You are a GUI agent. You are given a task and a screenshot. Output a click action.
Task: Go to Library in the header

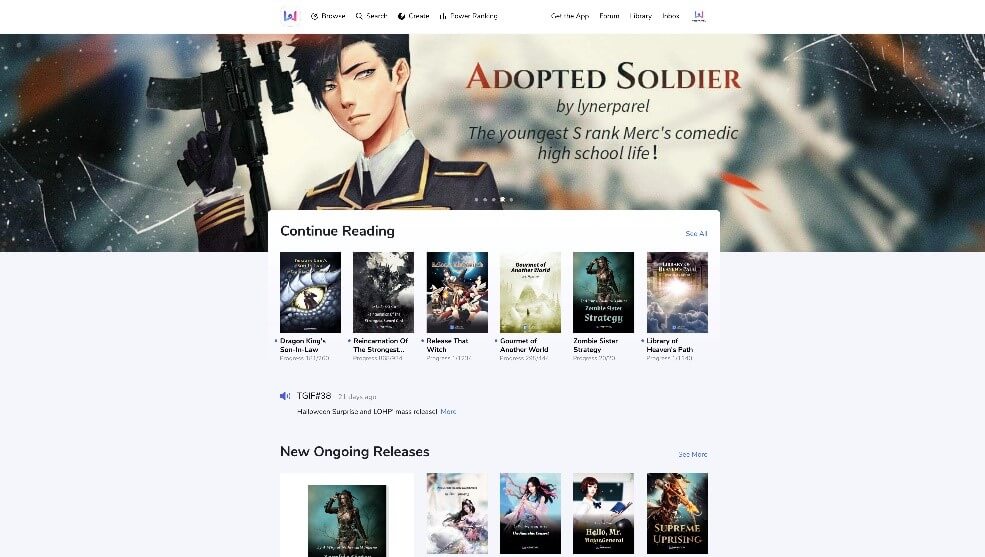641,16
